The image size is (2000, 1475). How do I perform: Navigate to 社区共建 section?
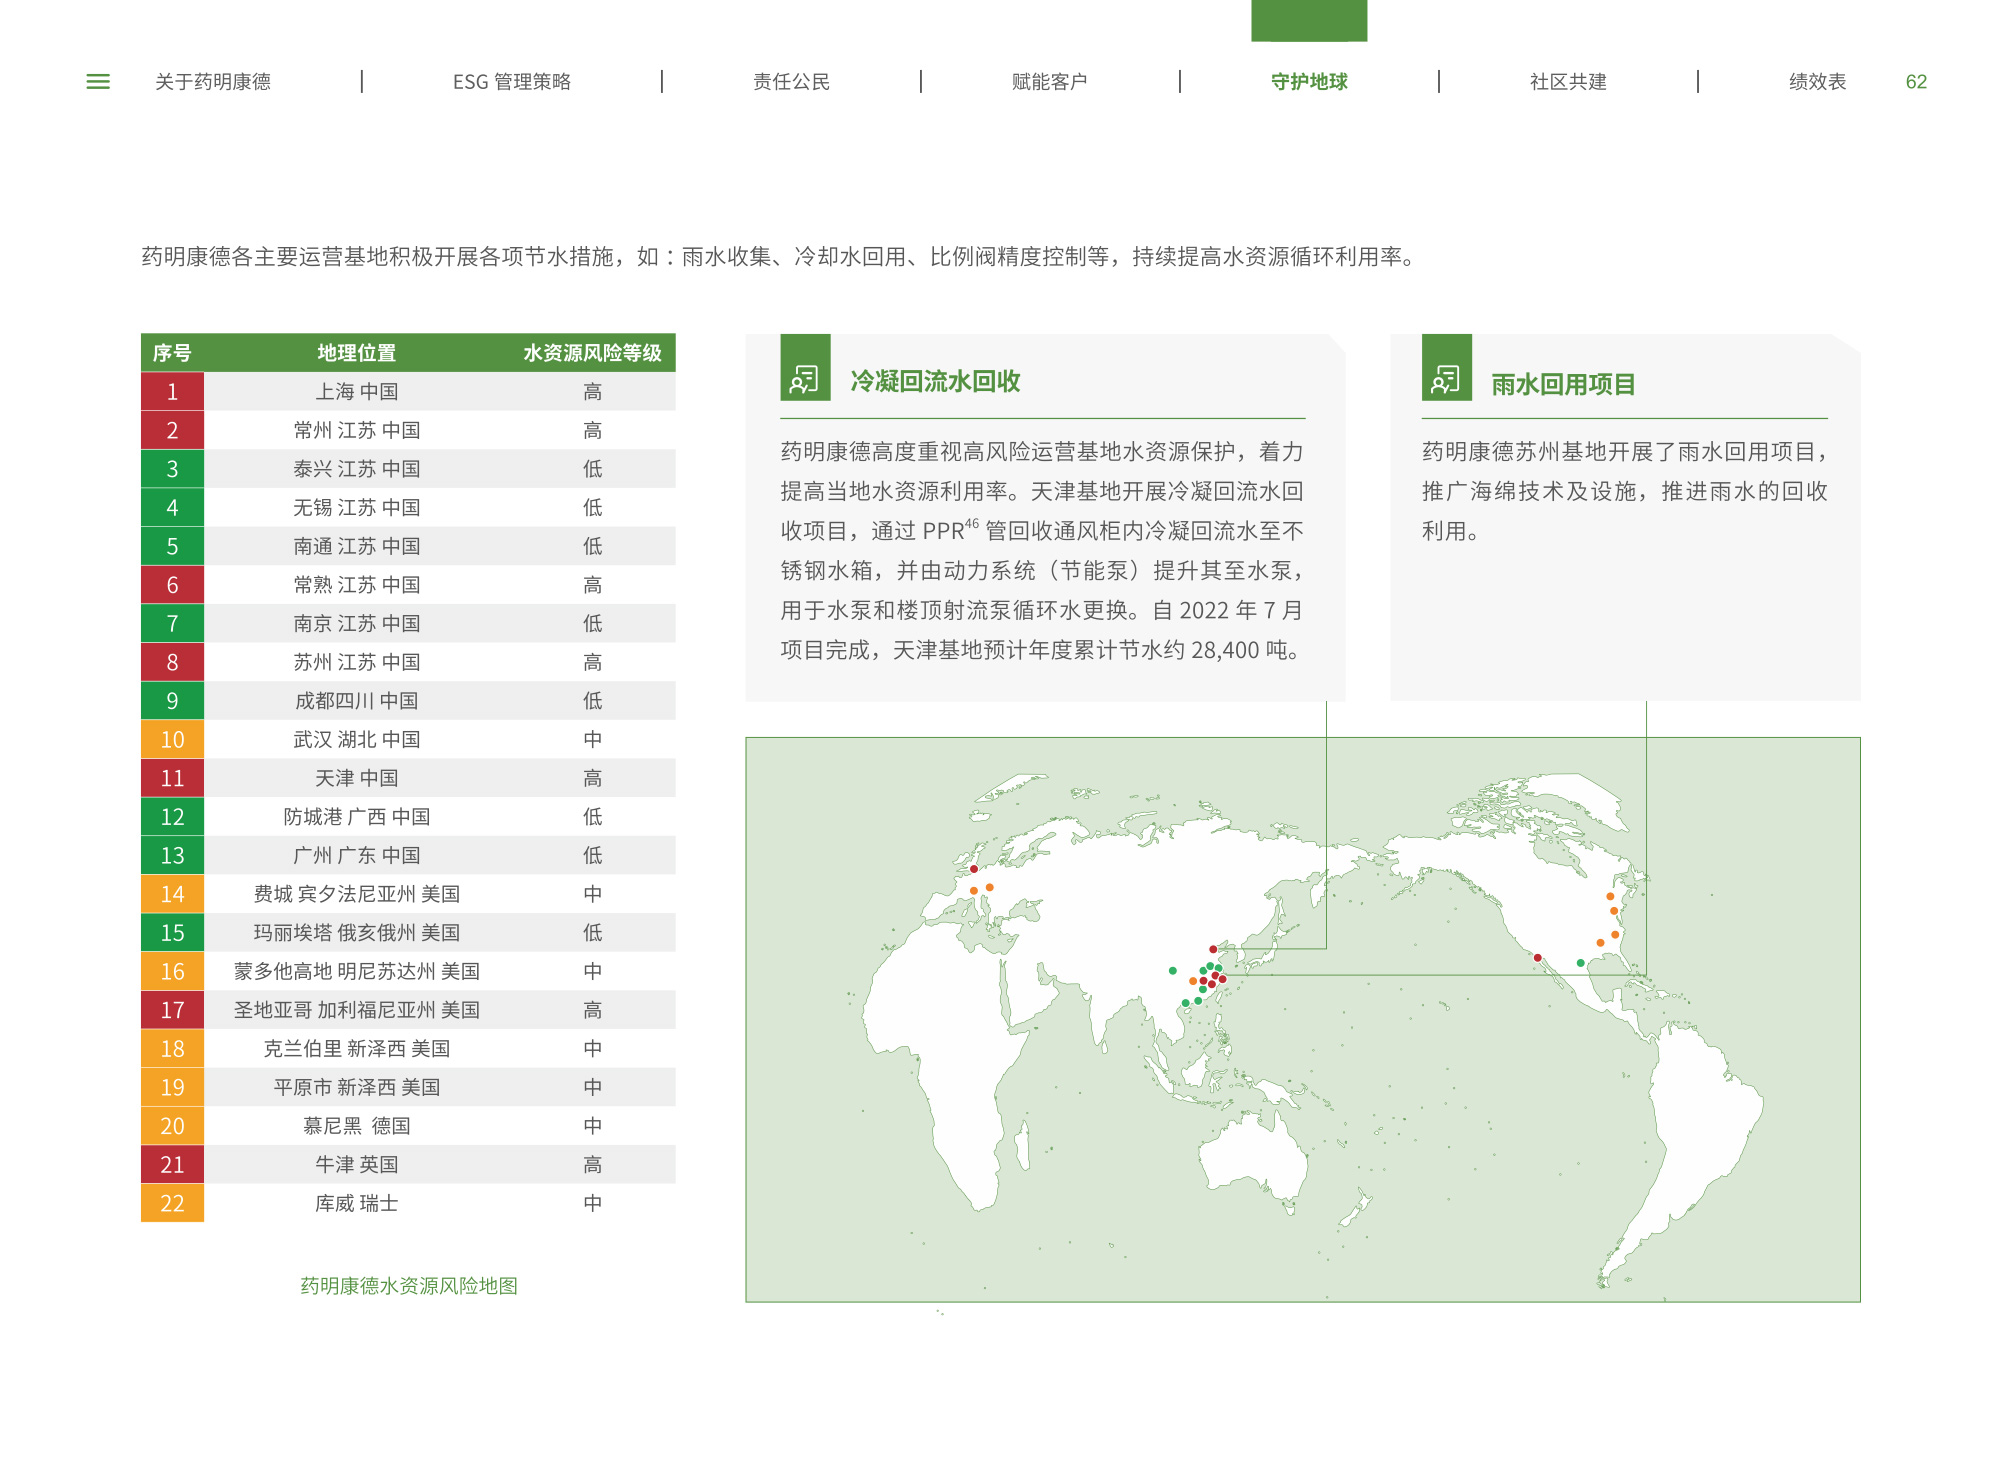(x=1568, y=82)
